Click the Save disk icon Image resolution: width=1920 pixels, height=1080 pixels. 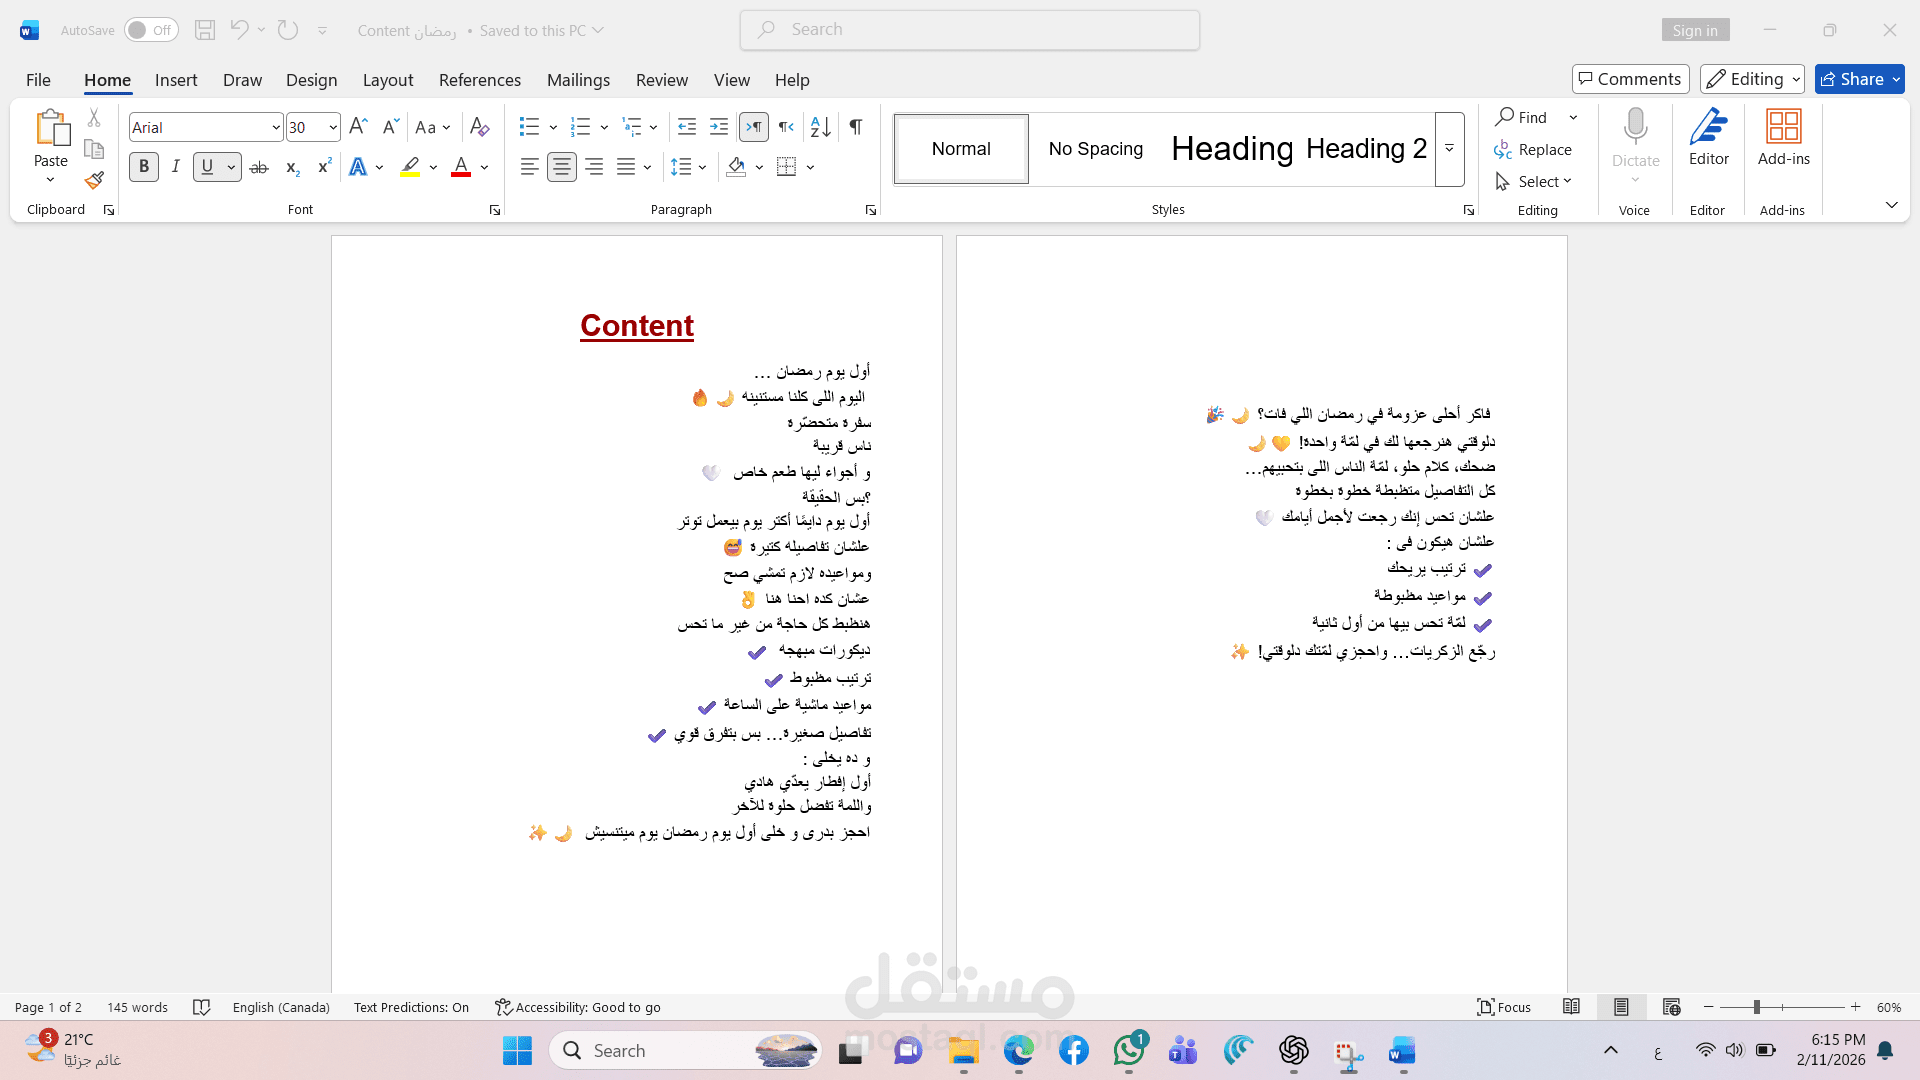205,30
